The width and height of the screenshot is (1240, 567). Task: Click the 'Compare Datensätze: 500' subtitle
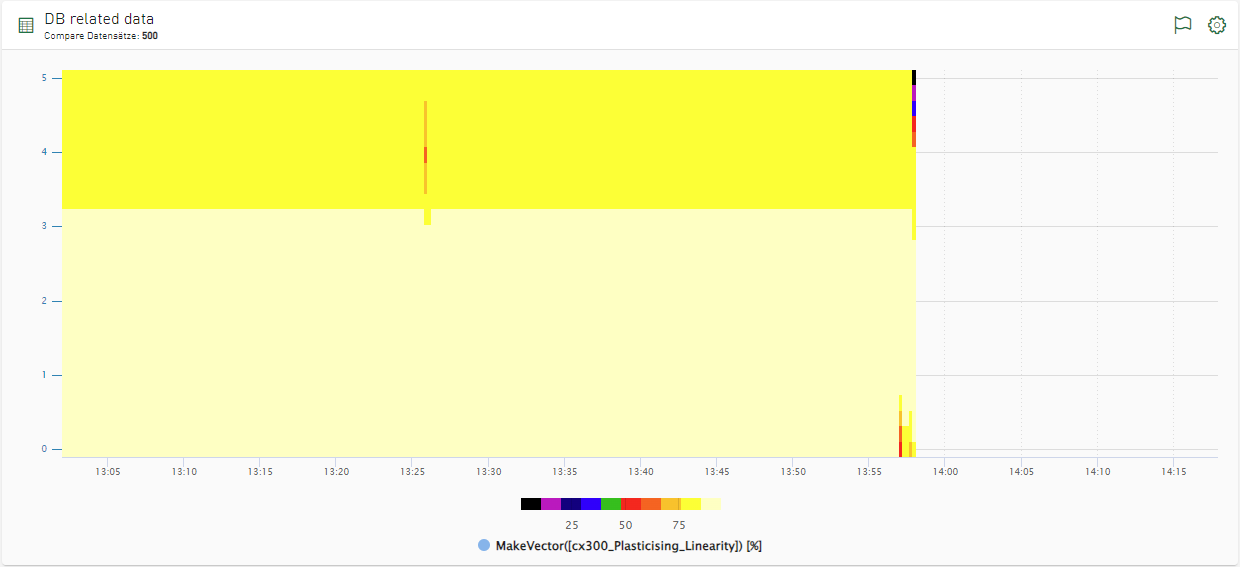click(x=101, y=36)
